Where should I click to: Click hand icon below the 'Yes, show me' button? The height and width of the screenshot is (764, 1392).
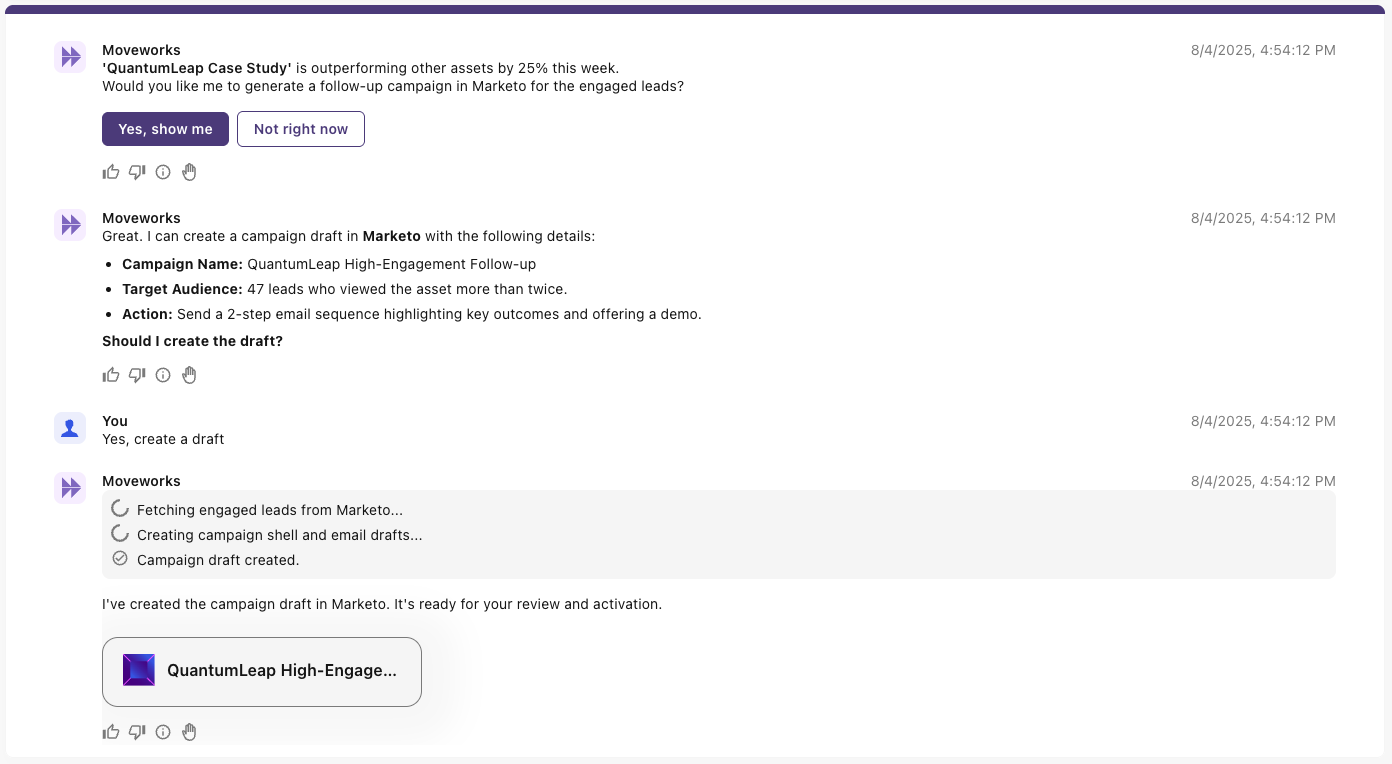[x=189, y=172]
